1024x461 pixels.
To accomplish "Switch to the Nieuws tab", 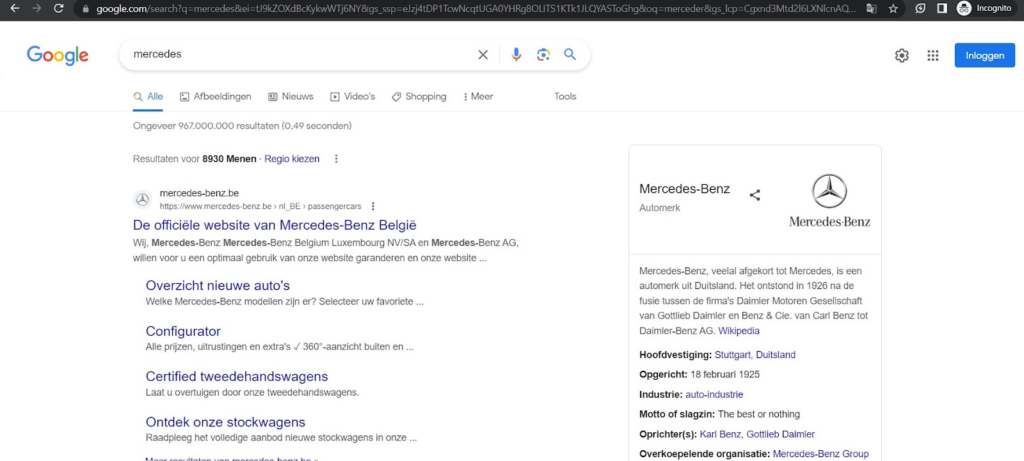I will point(291,97).
